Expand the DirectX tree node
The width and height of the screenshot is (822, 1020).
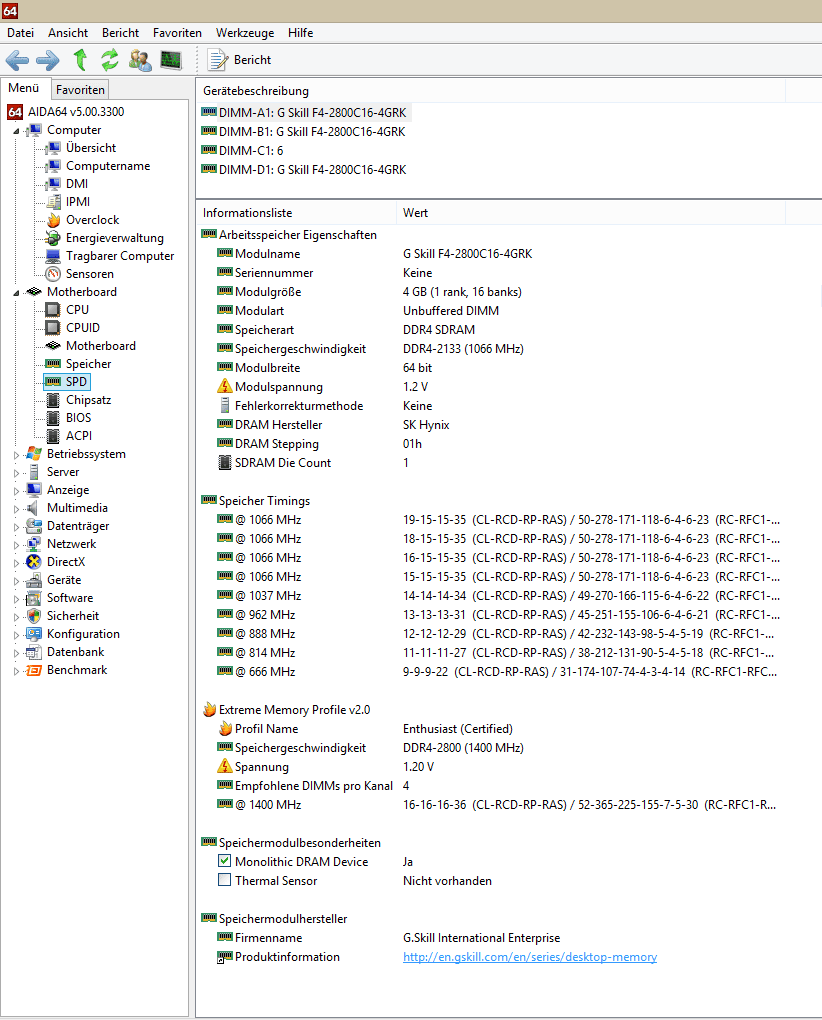coord(16,563)
